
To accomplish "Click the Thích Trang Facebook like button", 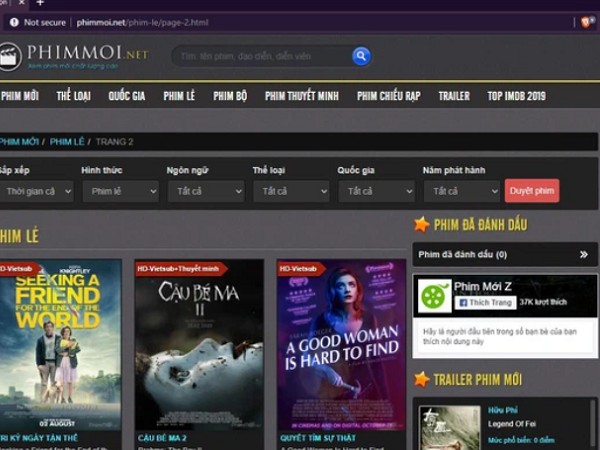I will pos(485,303).
